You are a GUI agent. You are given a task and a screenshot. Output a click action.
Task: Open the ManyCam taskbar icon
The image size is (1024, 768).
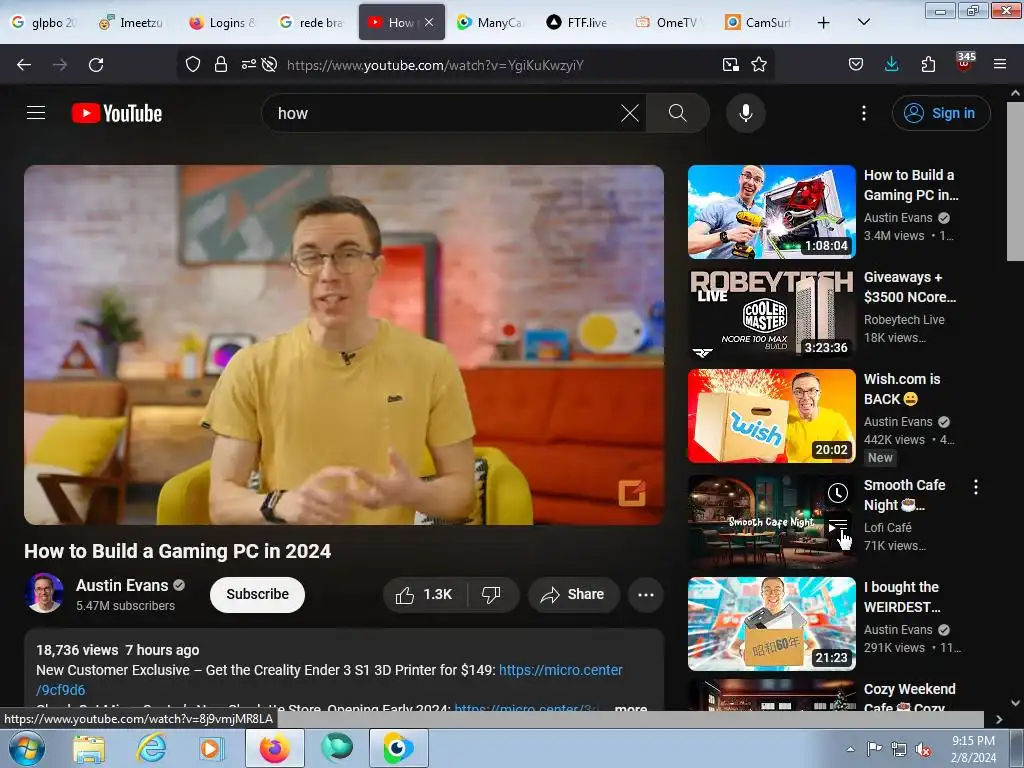(398, 748)
